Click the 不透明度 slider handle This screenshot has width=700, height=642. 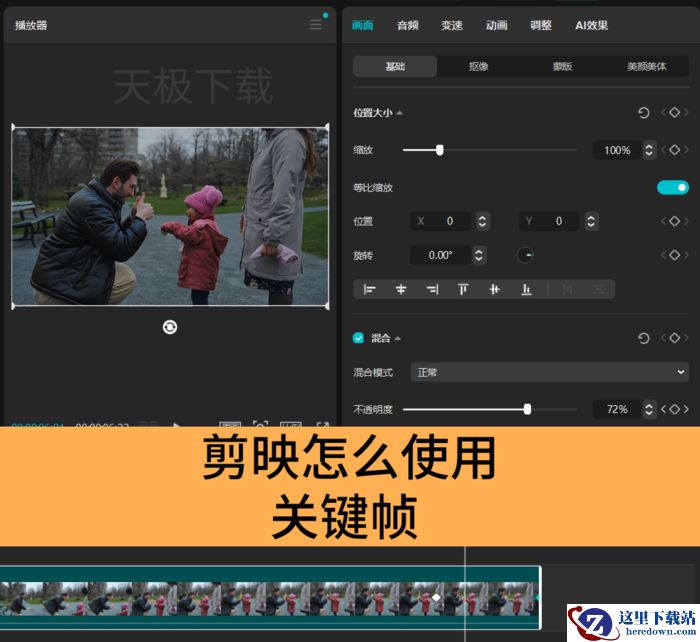(x=527, y=409)
